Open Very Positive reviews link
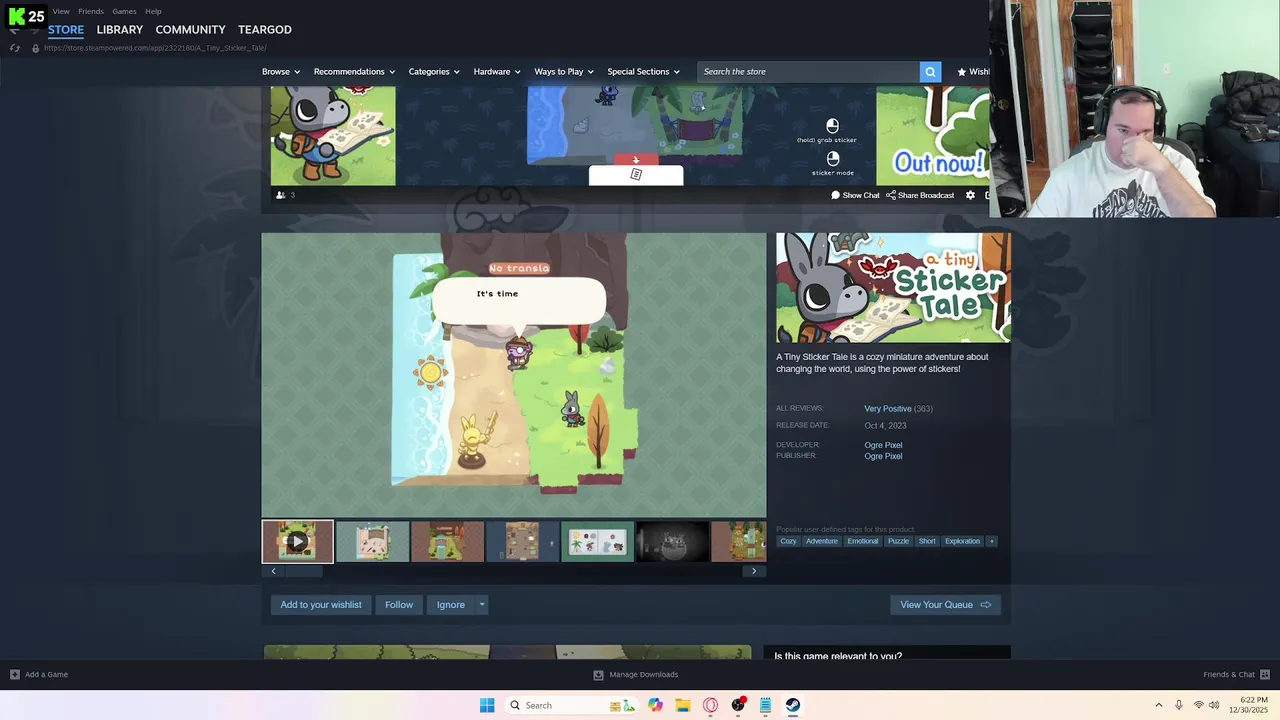Viewport: 1280px width, 720px height. [888, 408]
